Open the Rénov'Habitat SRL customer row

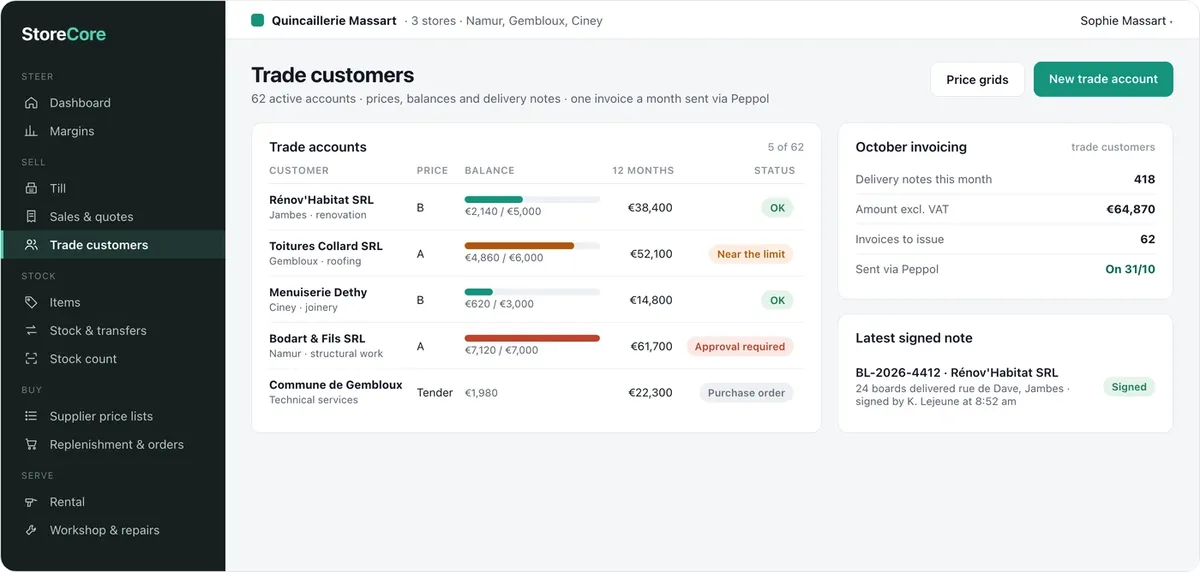click(x=536, y=207)
